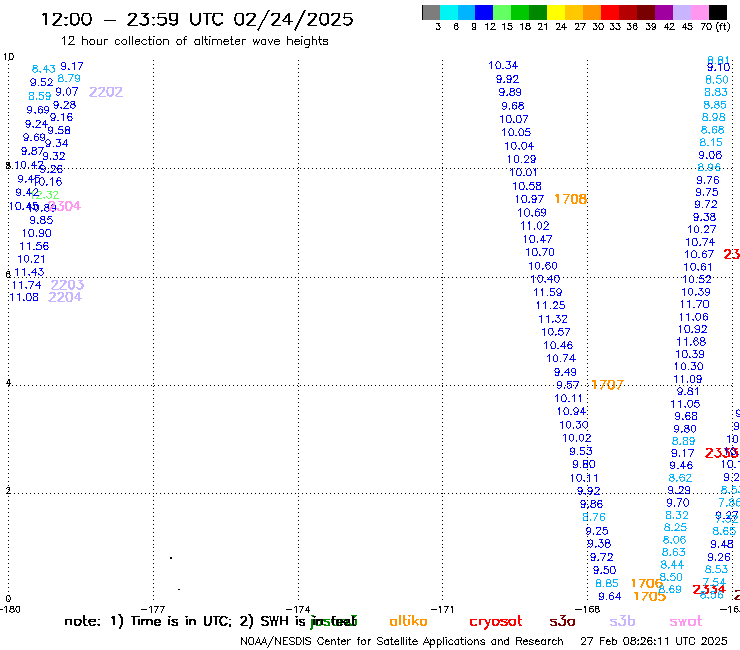Click the wave height value '8.76'
This screenshot has width=740, height=650.
coord(594,517)
